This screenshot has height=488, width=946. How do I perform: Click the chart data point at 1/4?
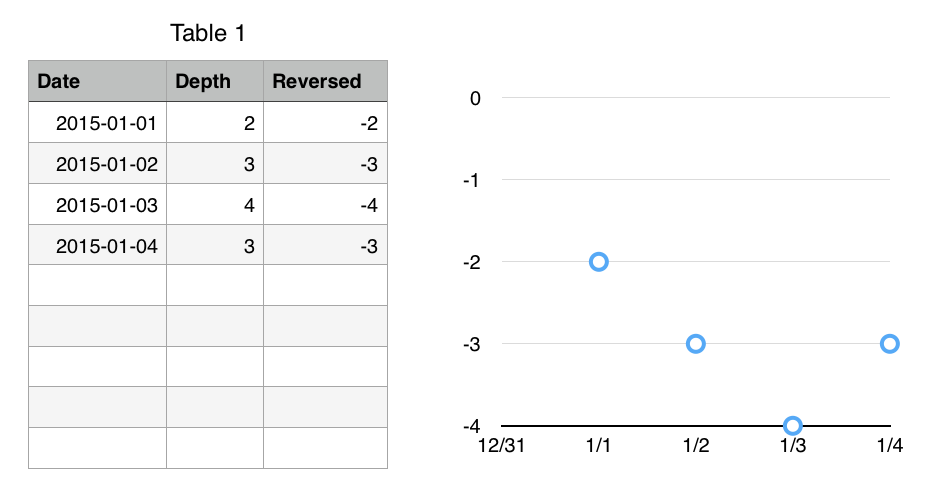[x=890, y=344]
